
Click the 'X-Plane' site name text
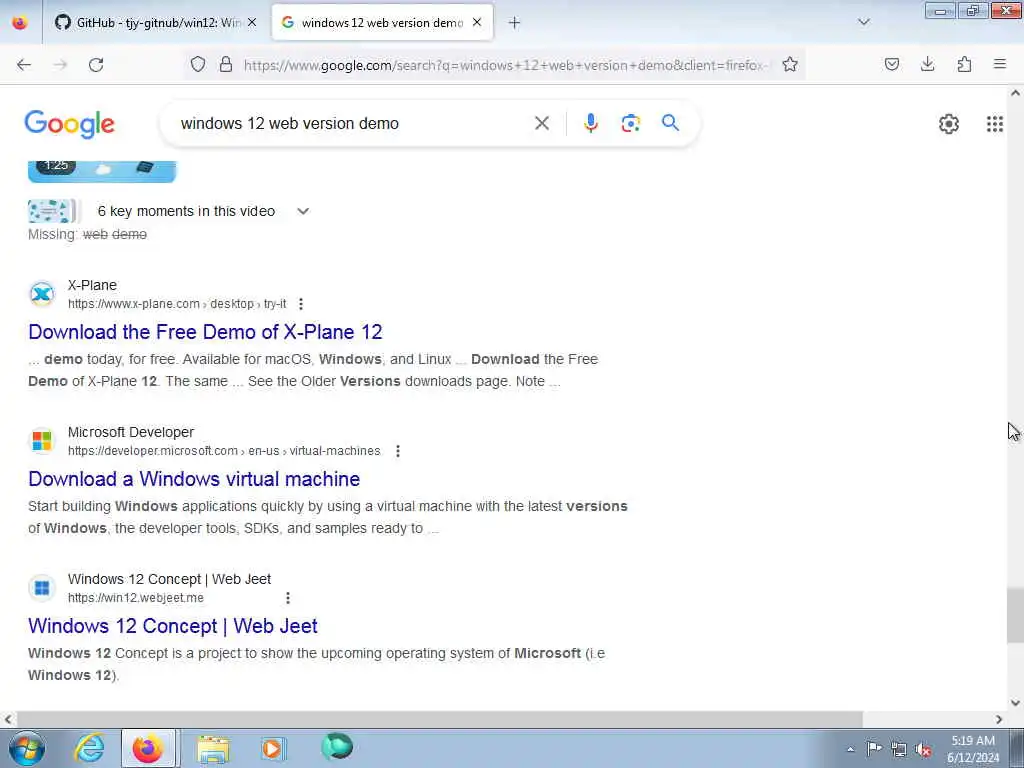[92, 285]
